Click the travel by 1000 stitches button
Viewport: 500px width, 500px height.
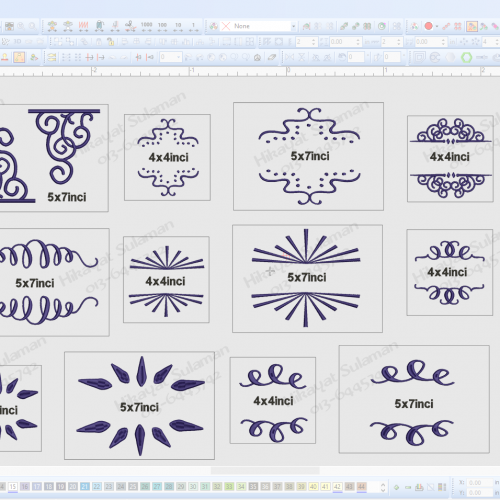tap(146, 26)
